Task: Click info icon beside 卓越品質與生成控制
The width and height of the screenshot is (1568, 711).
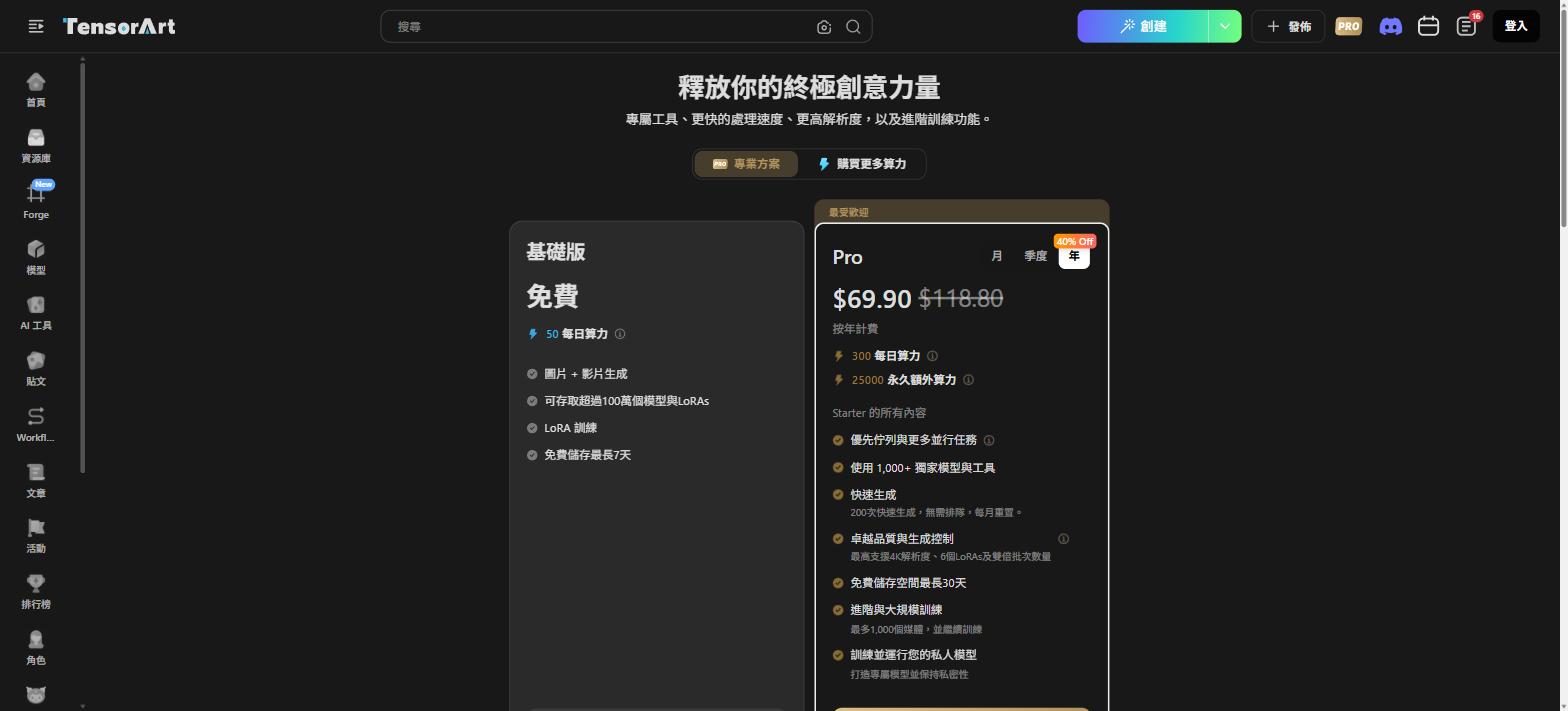Action: (x=1063, y=539)
